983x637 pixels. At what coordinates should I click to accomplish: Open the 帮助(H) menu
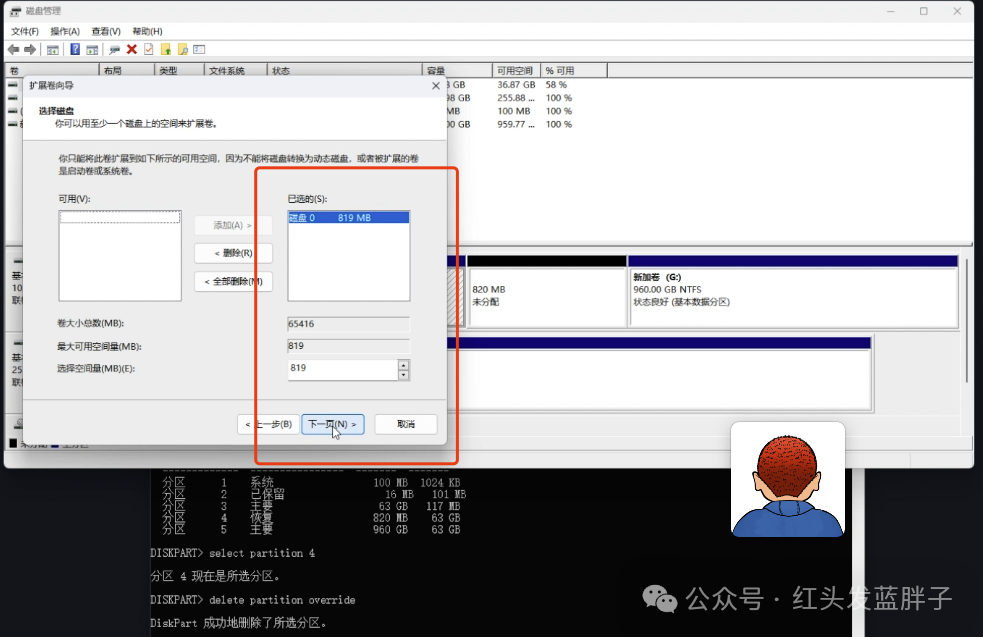point(147,31)
